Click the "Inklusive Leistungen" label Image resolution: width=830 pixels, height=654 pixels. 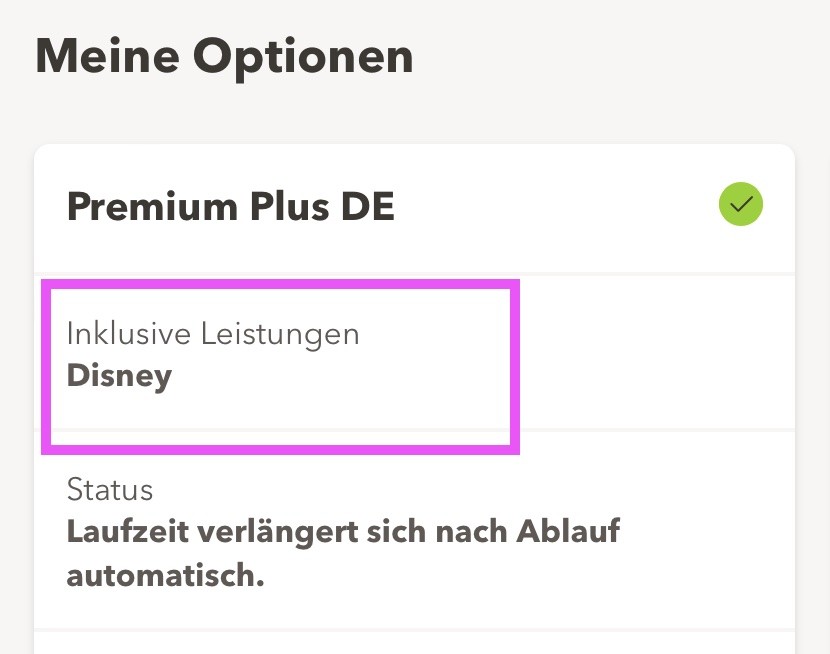point(213,333)
